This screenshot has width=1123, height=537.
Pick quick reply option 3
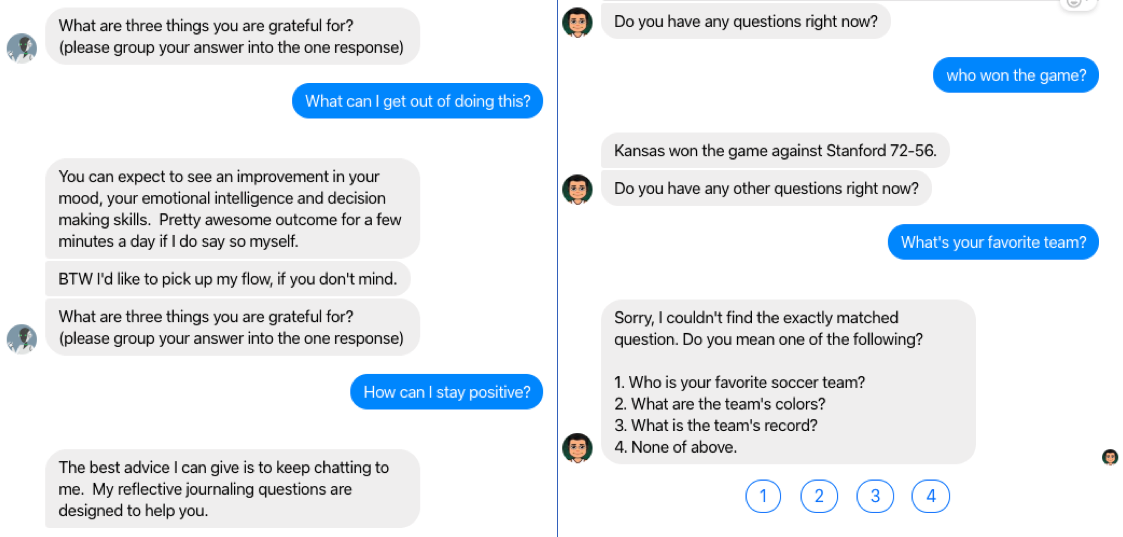875,496
